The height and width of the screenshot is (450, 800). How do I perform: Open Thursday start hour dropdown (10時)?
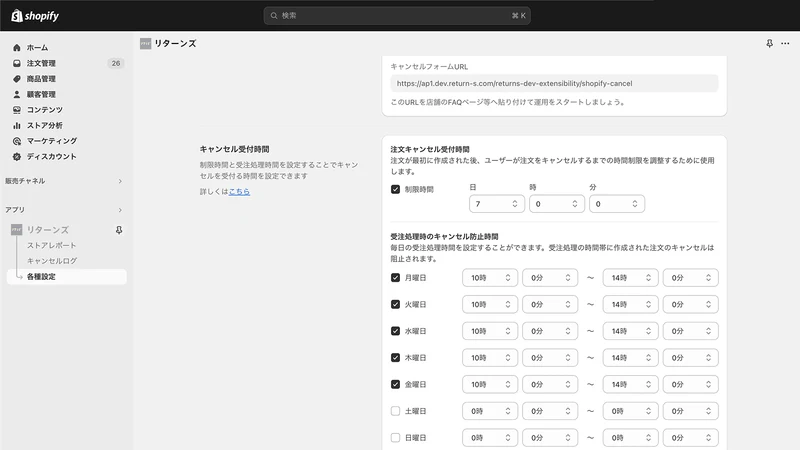click(490, 358)
